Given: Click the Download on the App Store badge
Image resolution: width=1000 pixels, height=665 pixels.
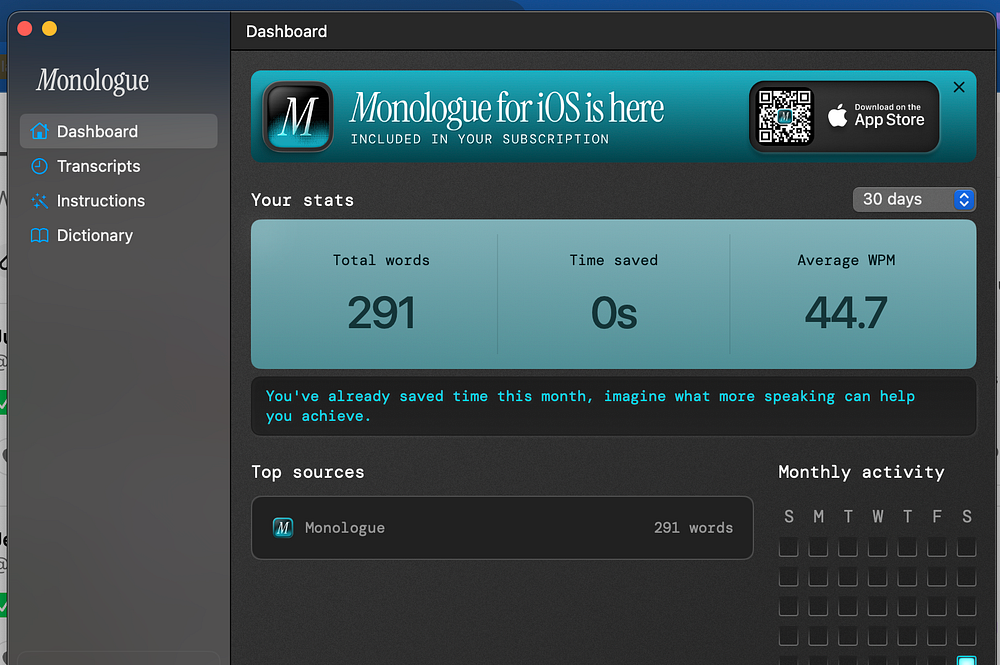Looking at the screenshot, I should (844, 117).
